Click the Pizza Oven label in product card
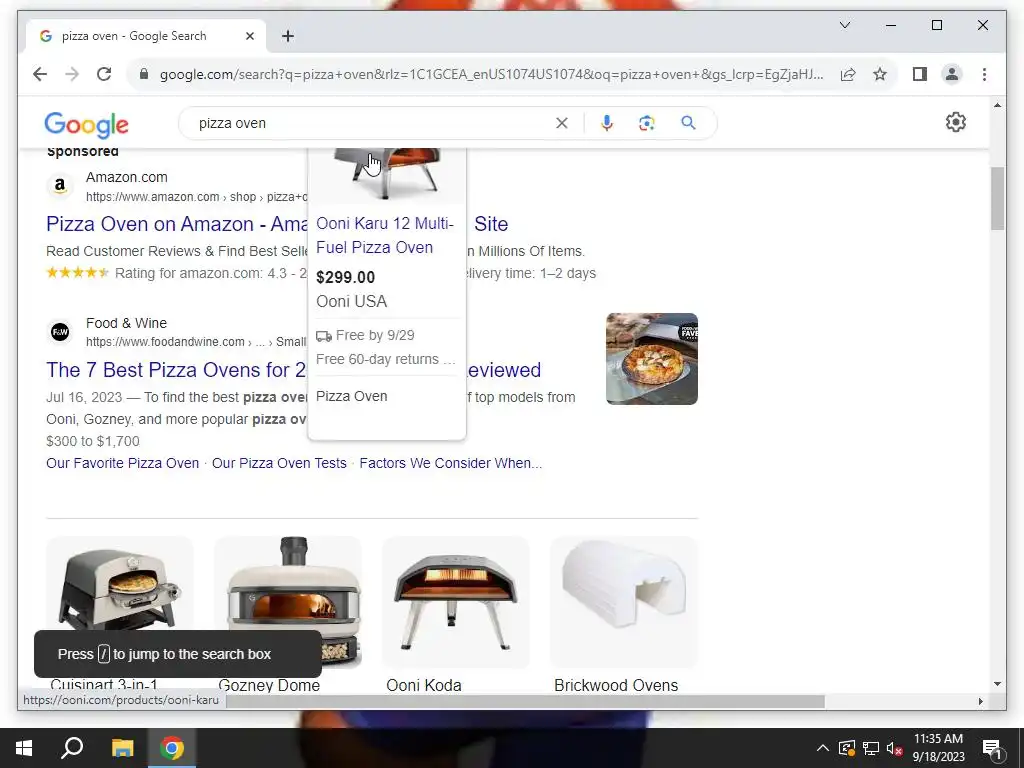This screenshot has width=1024, height=768. (351, 396)
